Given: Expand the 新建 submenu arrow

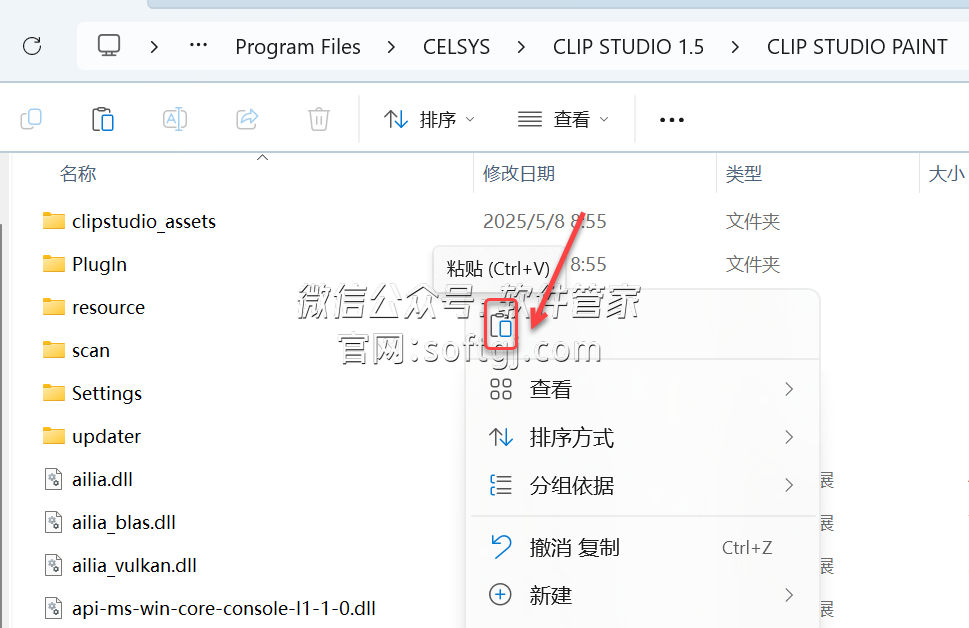Looking at the screenshot, I should pos(789,595).
